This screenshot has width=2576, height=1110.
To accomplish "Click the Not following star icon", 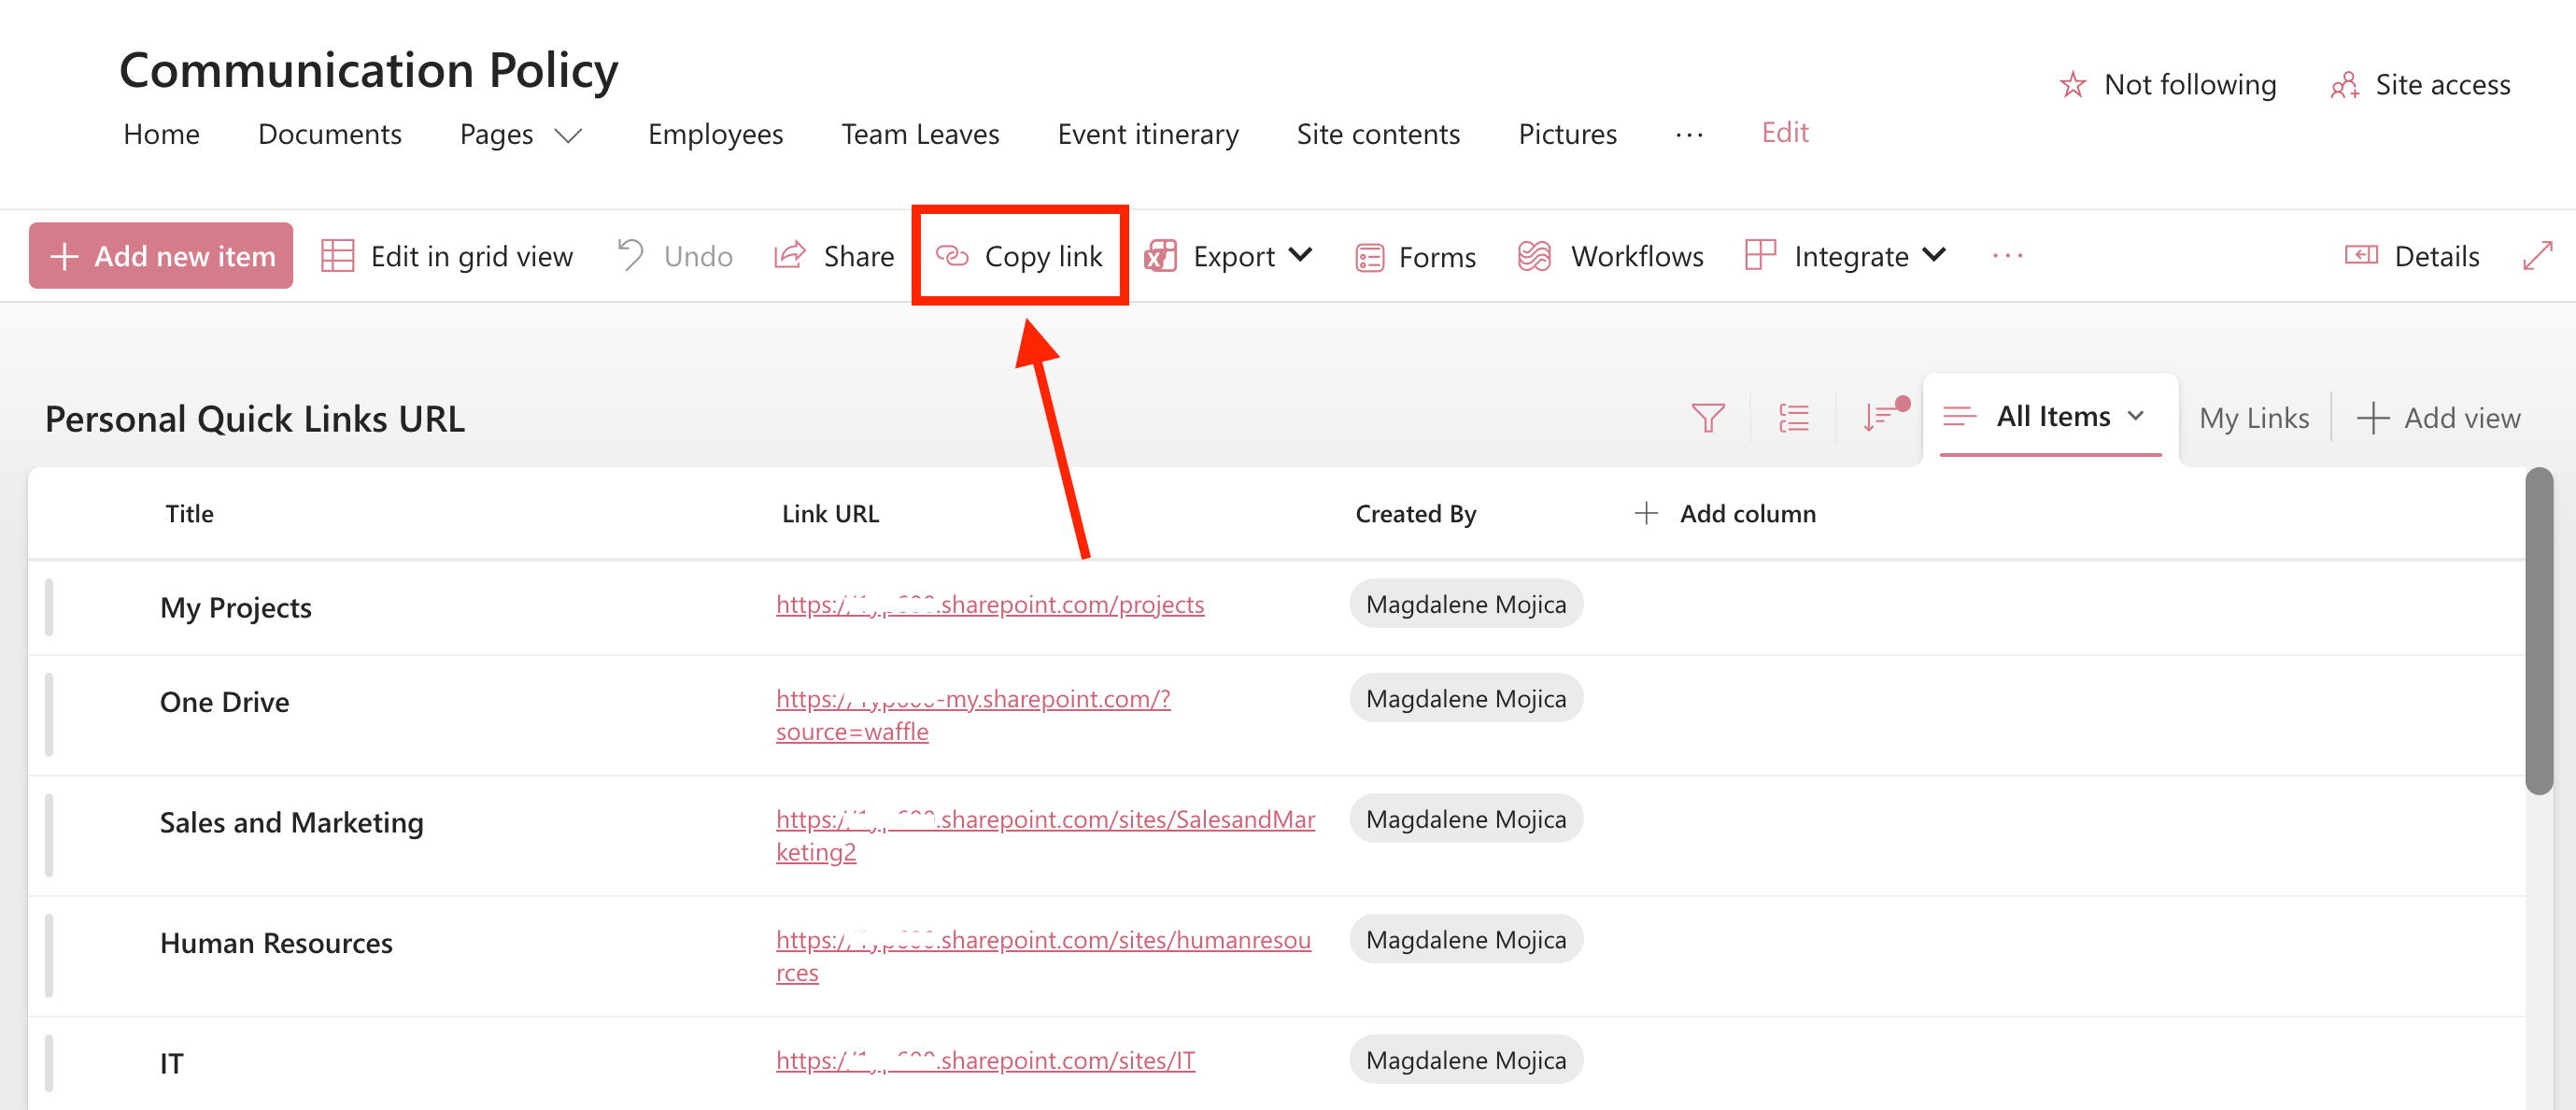I will click(2073, 84).
